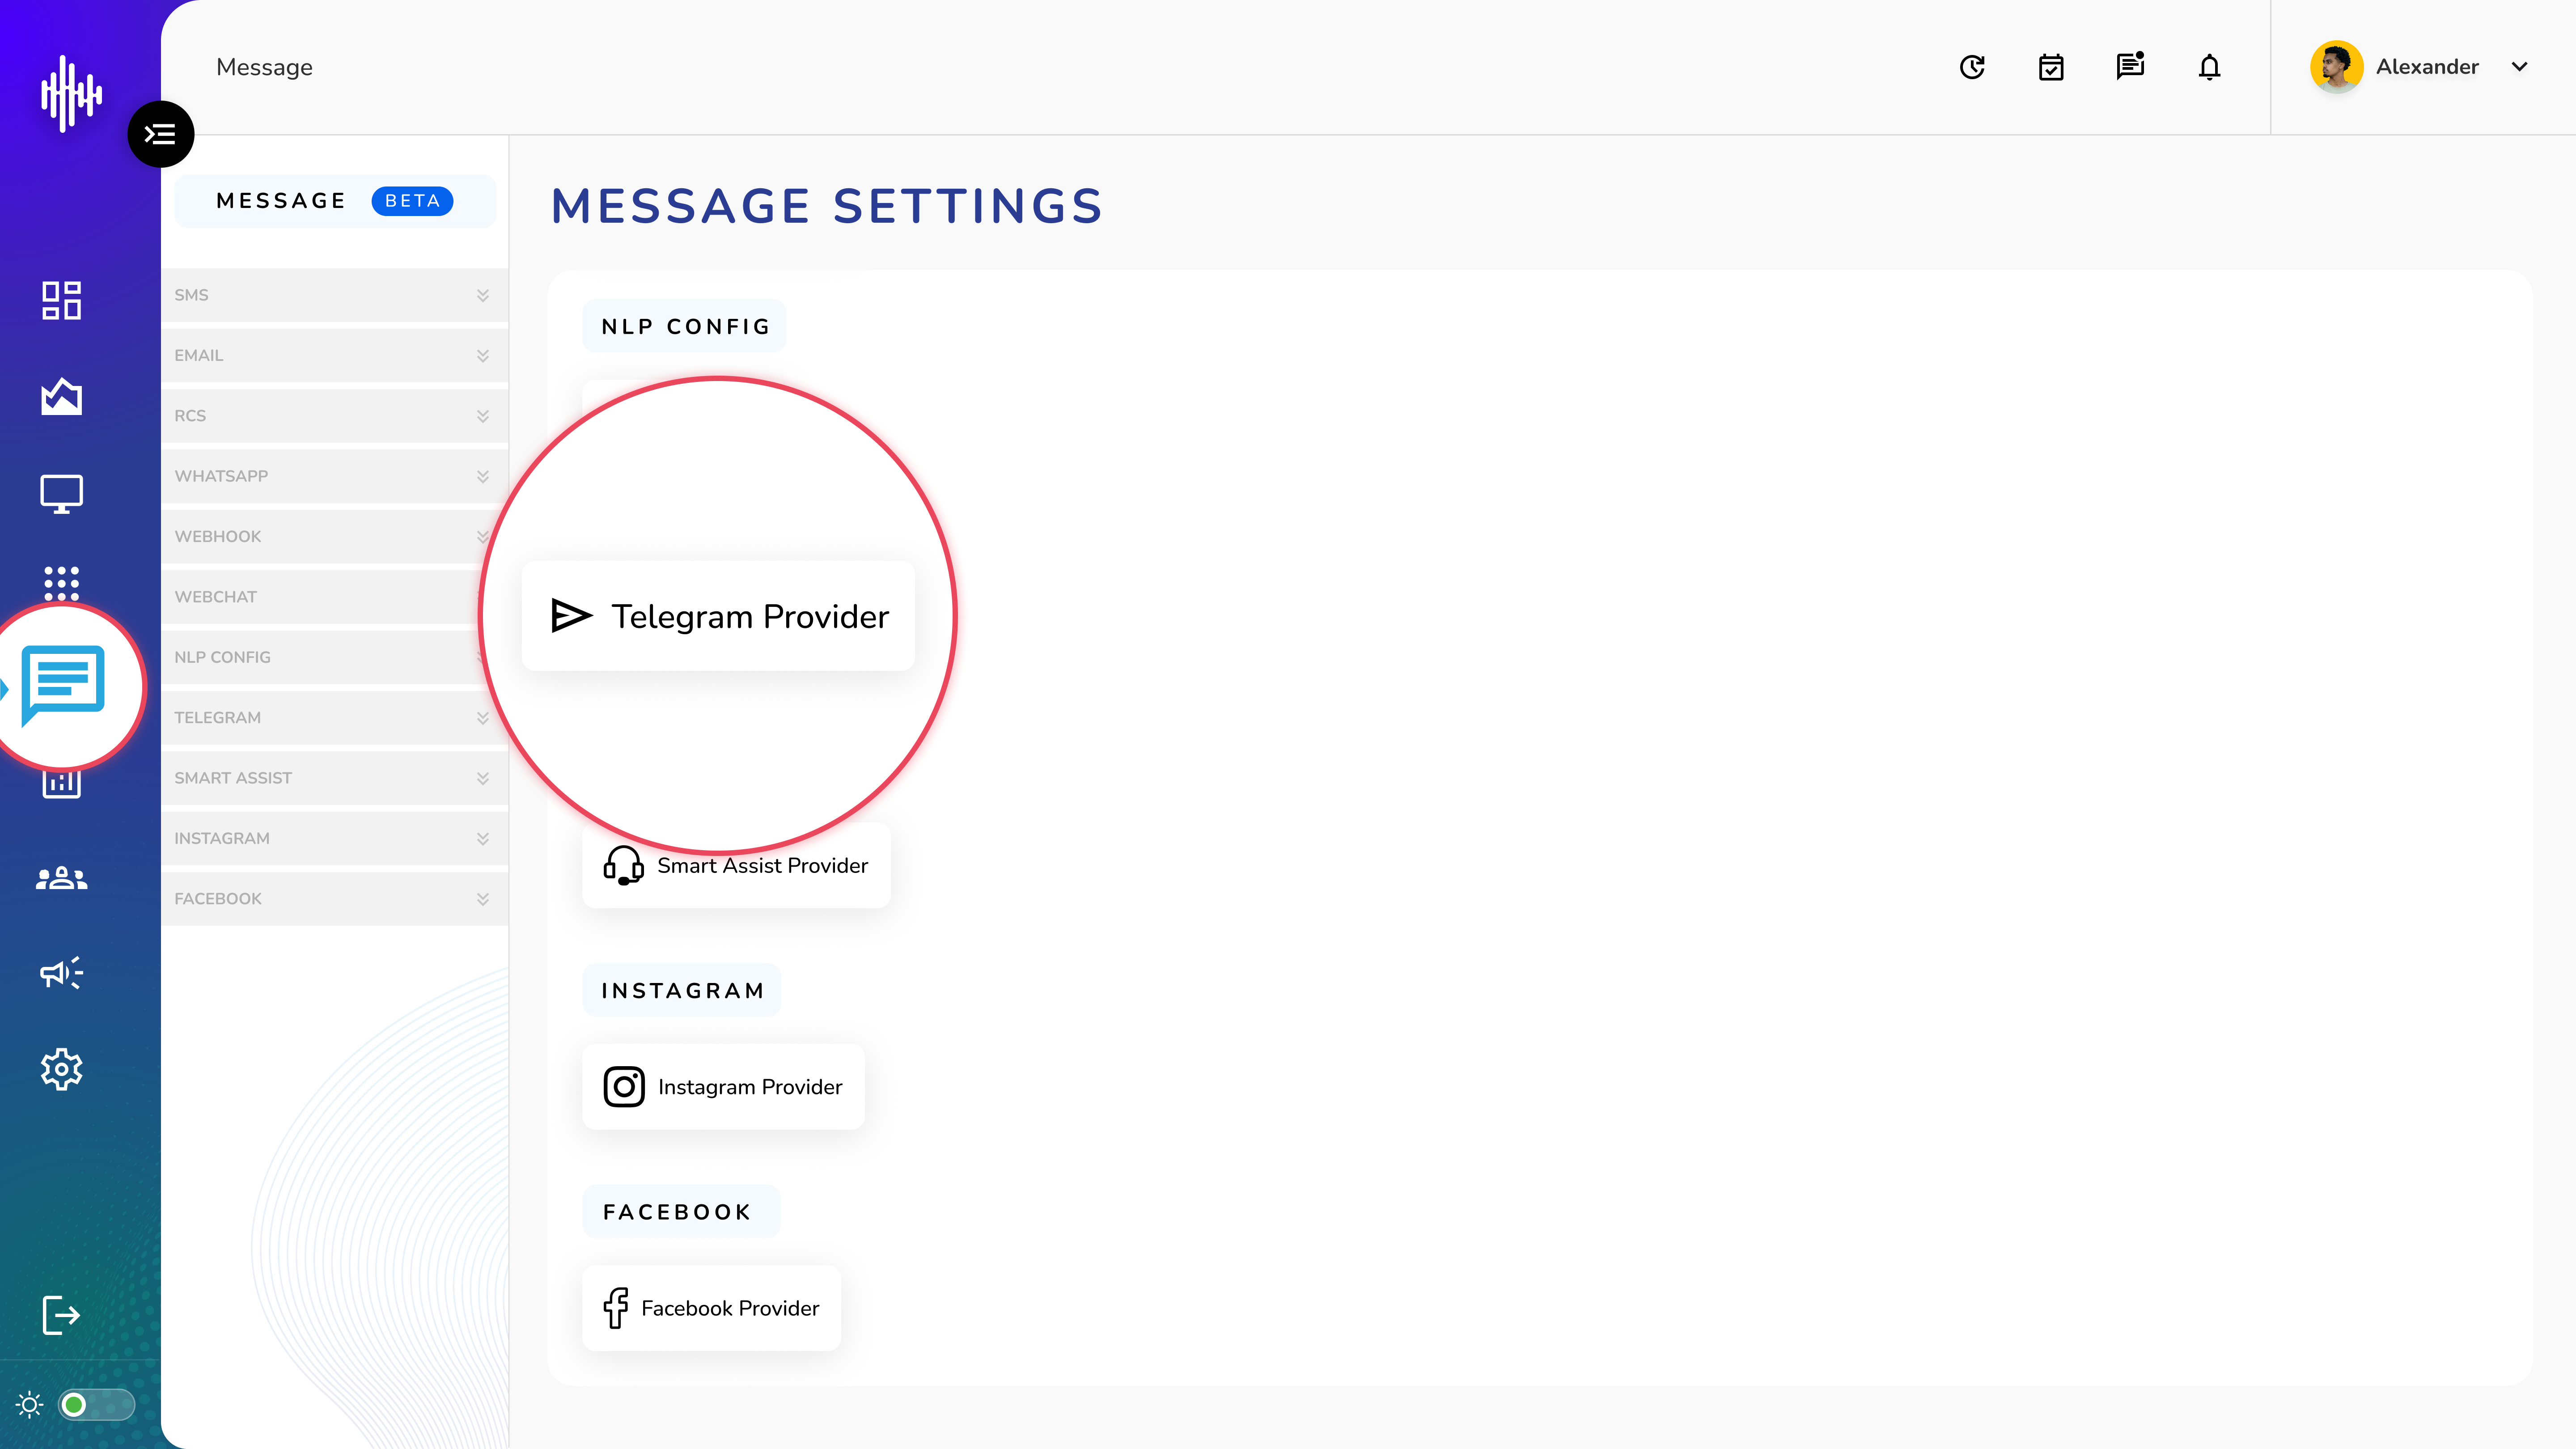Screen dimensions: 2576x1449
Task: Open the chat notes icon in header
Action: [2130, 66]
